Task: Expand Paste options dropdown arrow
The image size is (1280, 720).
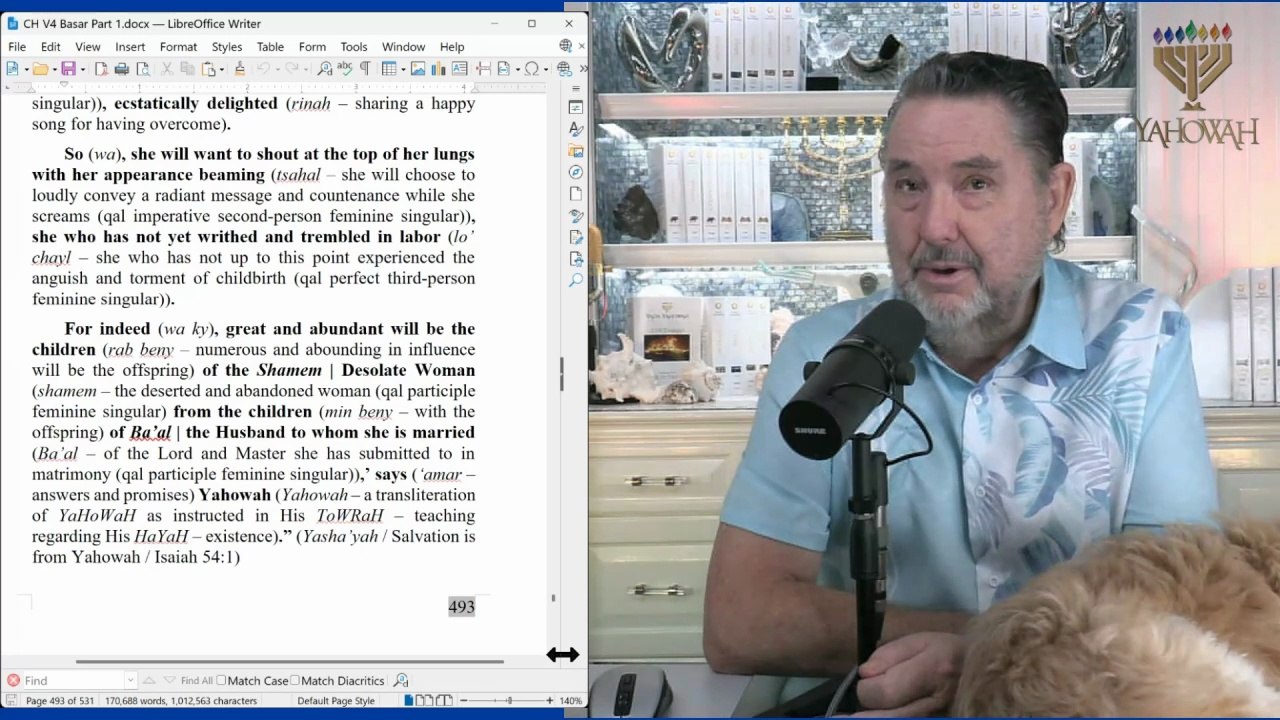Action: pyautogui.click(x=222, y=69)
